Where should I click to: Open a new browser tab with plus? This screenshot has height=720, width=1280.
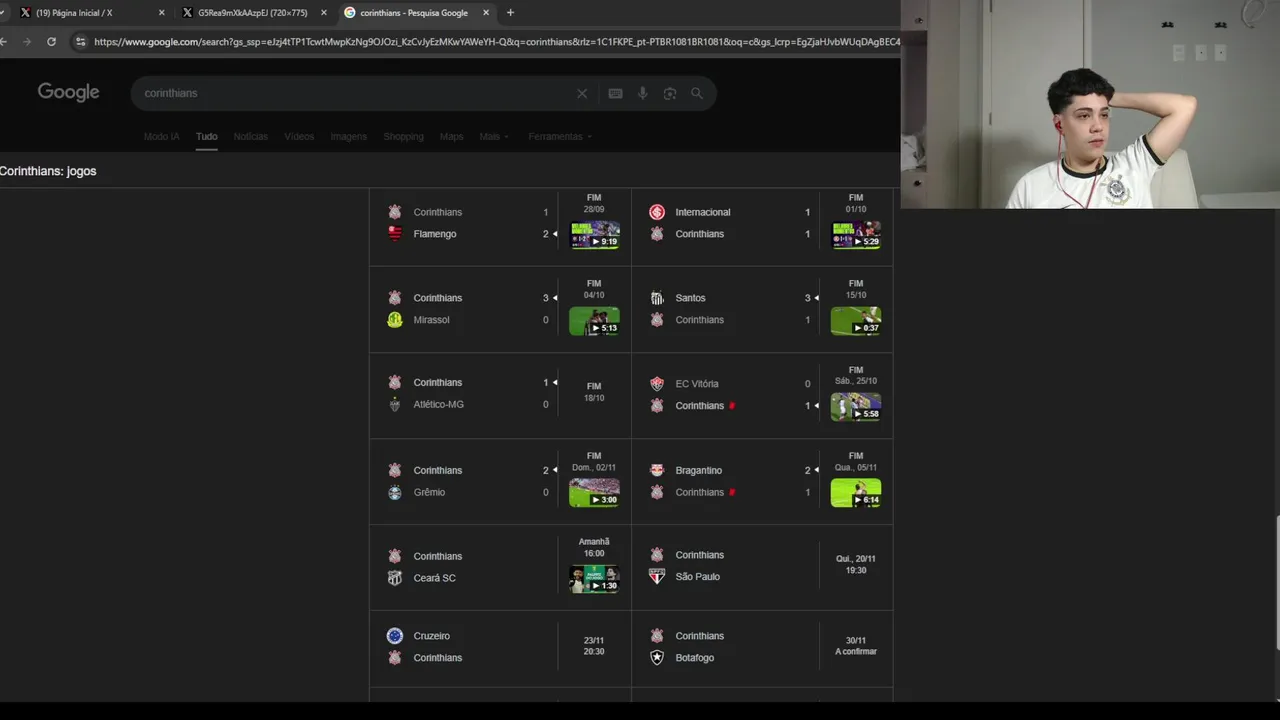tap(510, 13)
